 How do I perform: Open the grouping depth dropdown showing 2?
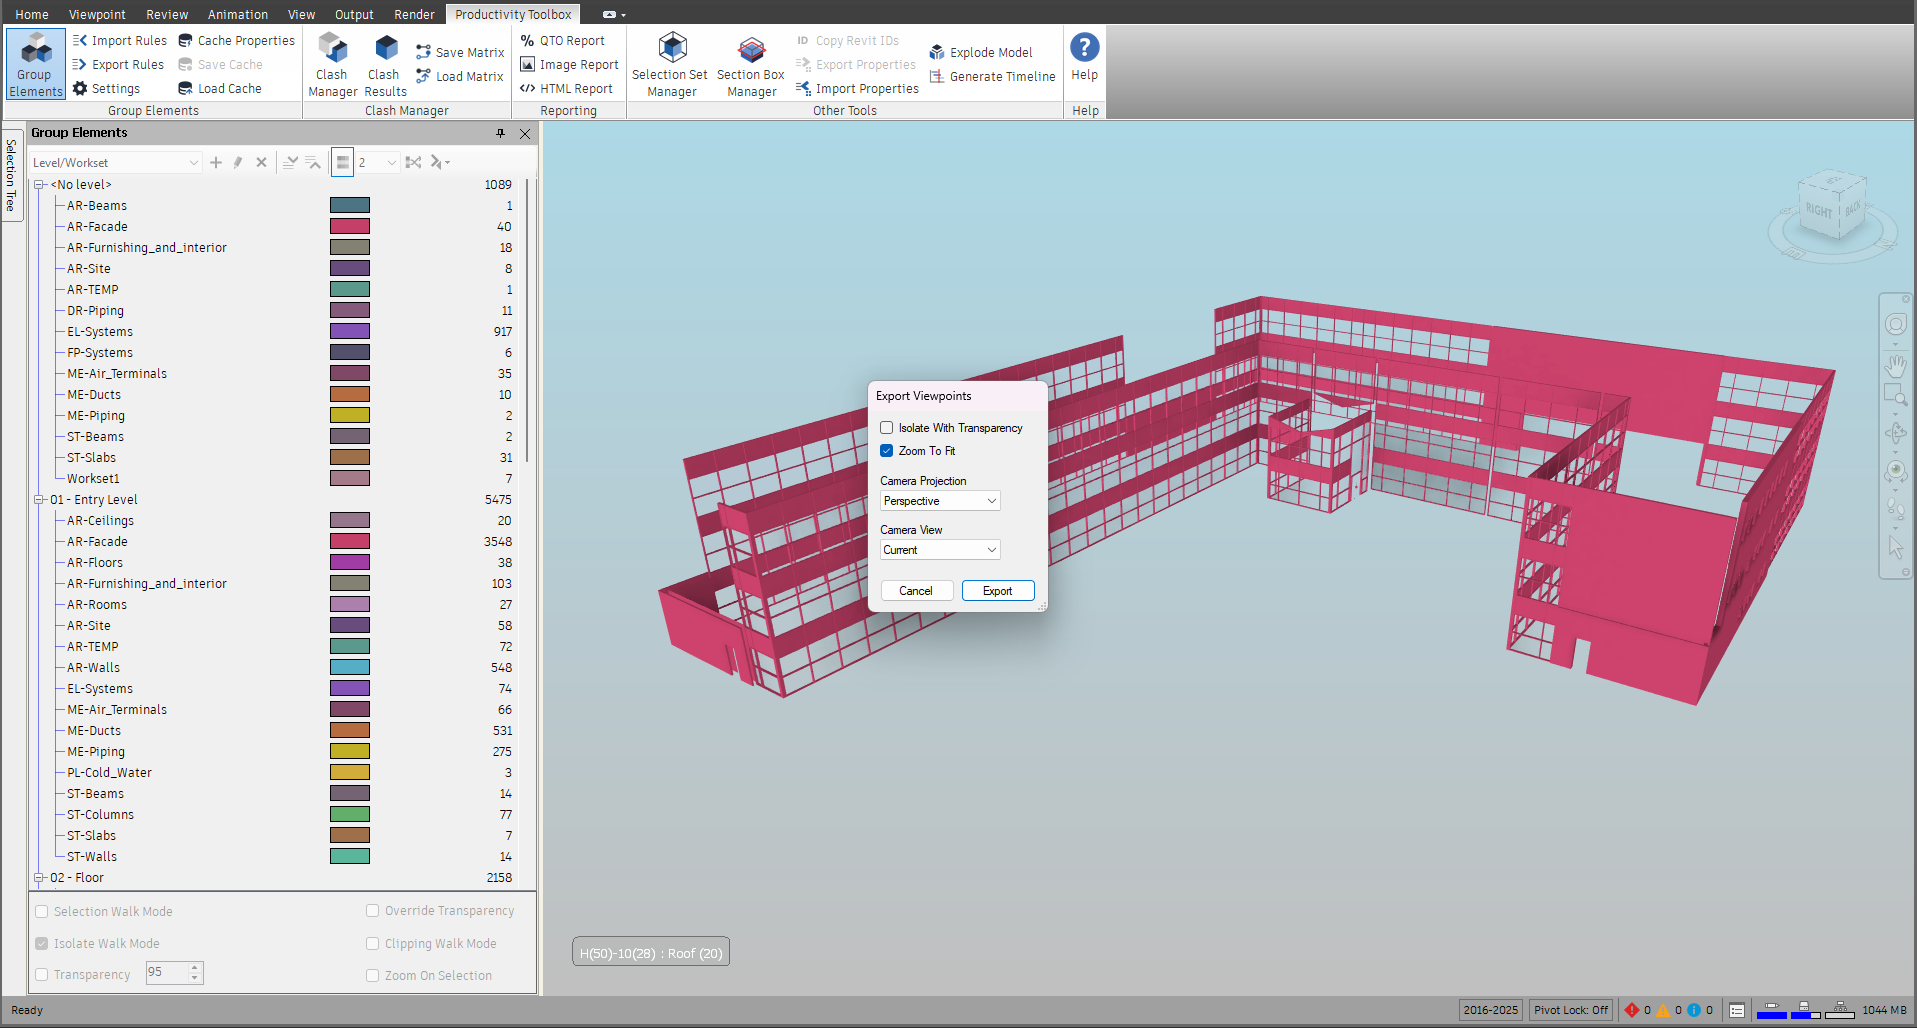click(x=378, y=162)
